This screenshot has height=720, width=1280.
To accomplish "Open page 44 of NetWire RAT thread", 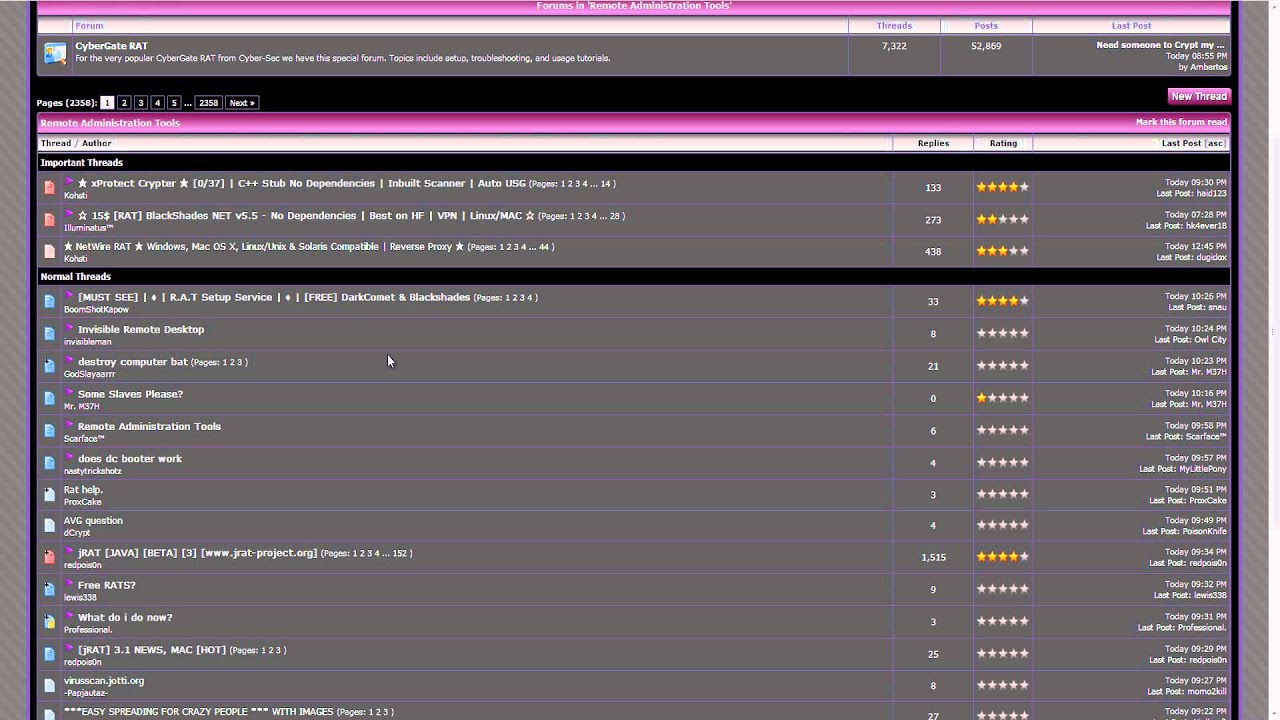I will (x=544, y=247).
